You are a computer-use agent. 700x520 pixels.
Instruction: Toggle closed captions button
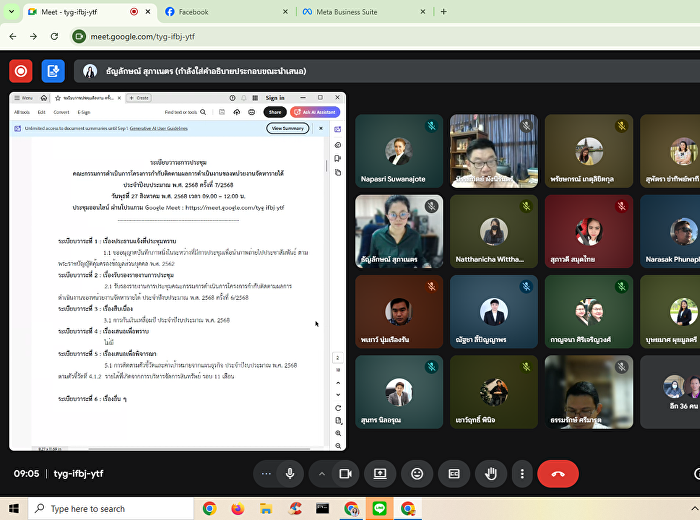(x=453, y=473)
